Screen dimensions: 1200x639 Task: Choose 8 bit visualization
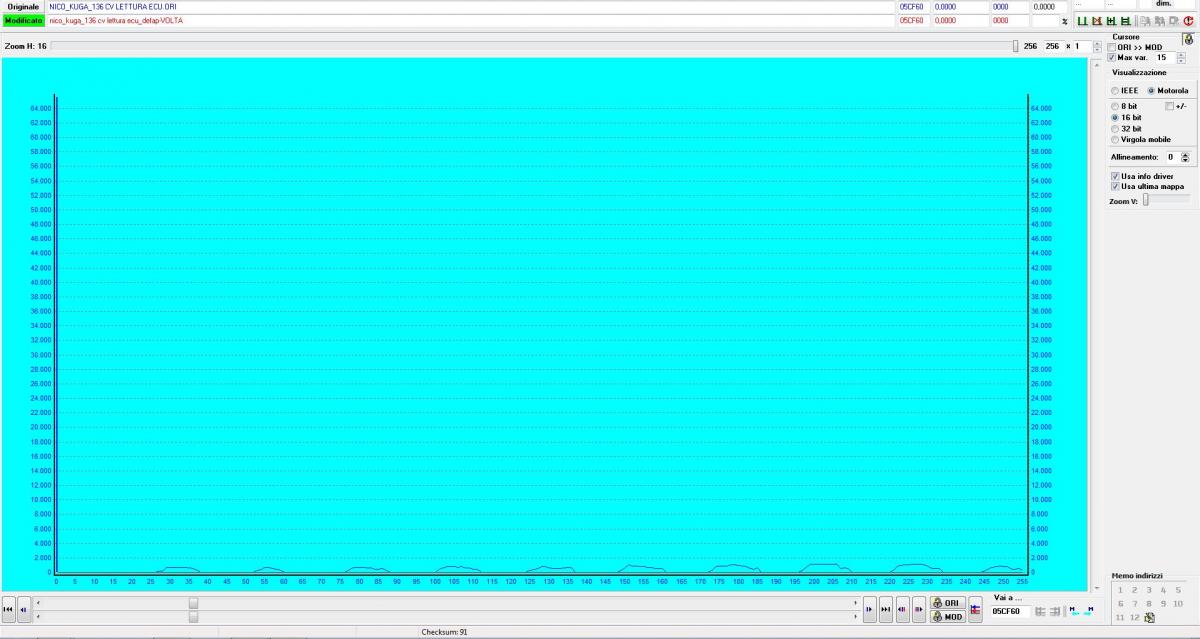click(1116, 106)
